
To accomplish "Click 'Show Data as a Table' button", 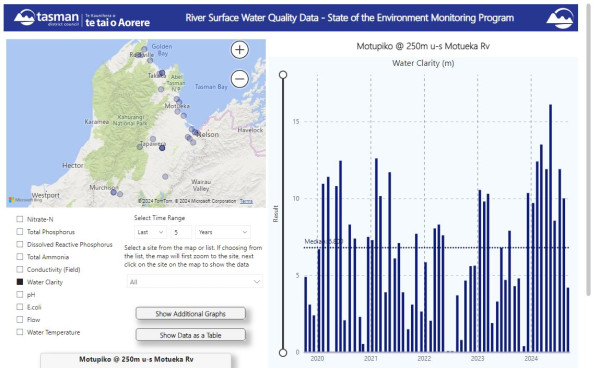I will [191, 335].
